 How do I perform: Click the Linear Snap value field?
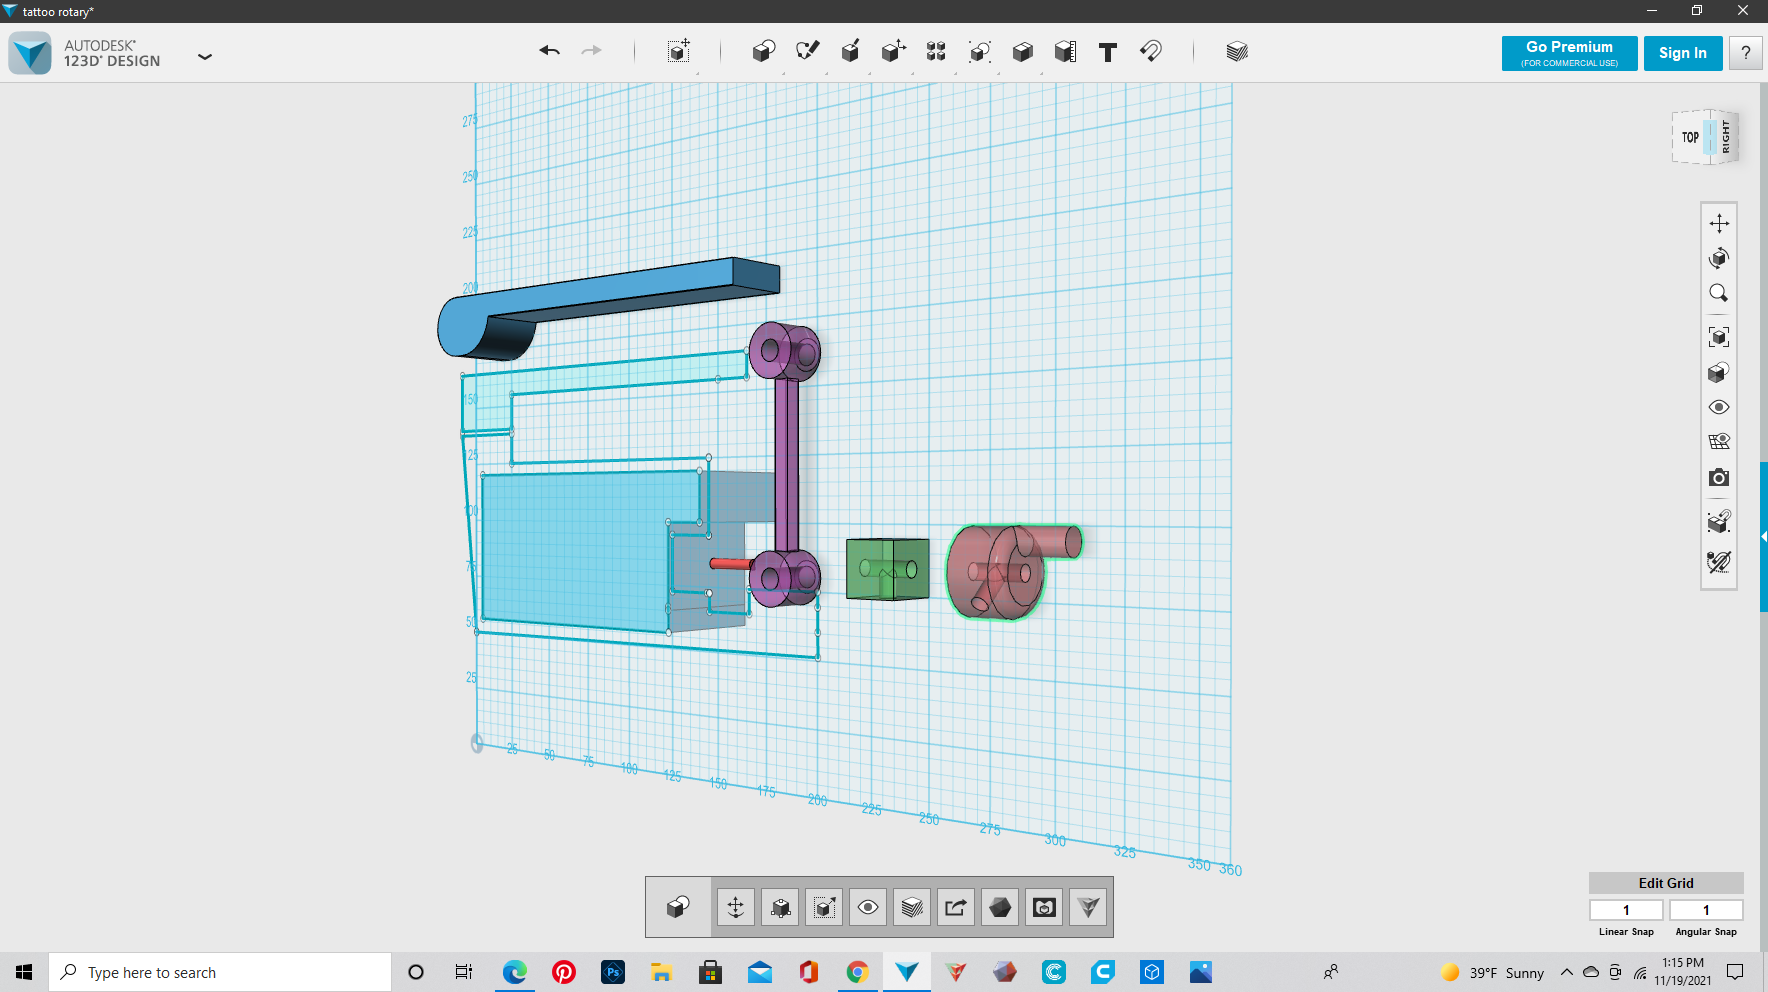[1626, 910]
